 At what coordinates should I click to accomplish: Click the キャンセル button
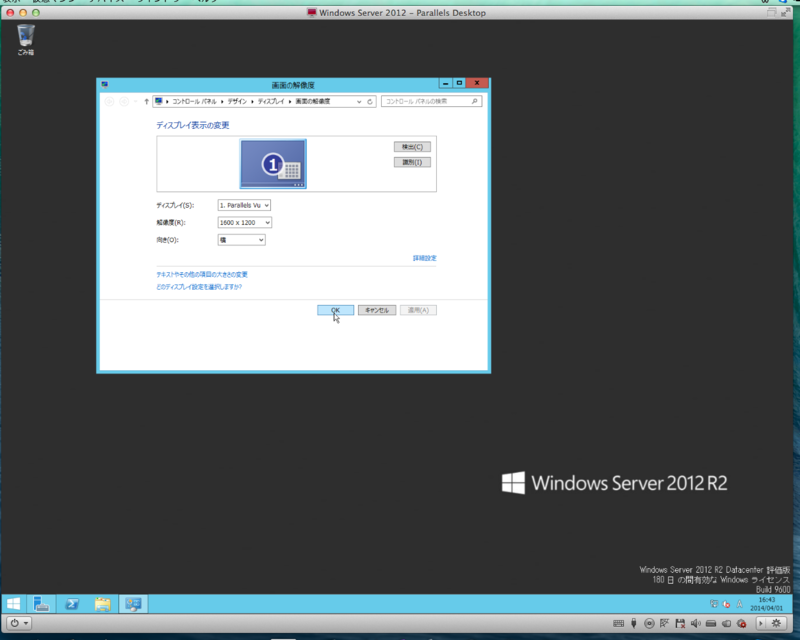(x=377, y=310)
